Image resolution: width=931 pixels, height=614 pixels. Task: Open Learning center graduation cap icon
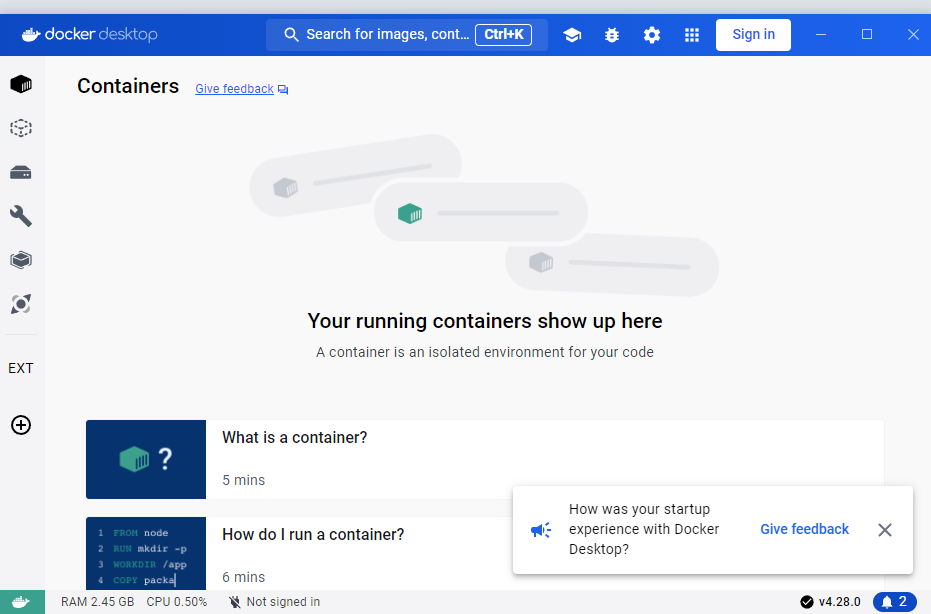[x=572, y=35]
